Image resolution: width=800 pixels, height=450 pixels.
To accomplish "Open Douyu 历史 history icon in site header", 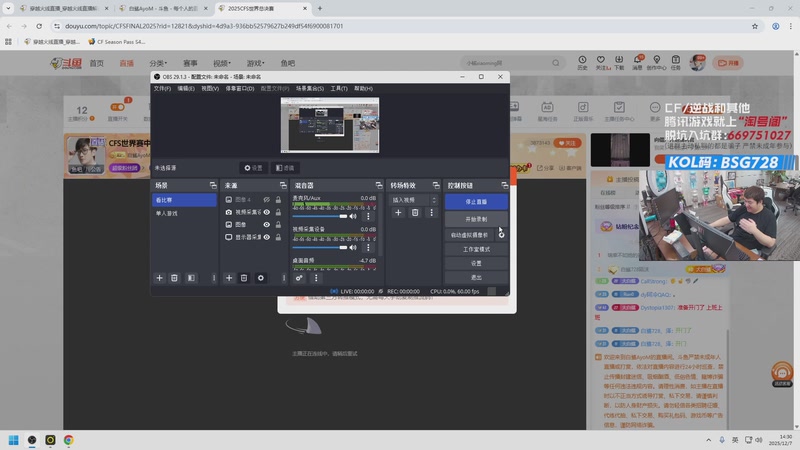I will [x=582, y=62].
